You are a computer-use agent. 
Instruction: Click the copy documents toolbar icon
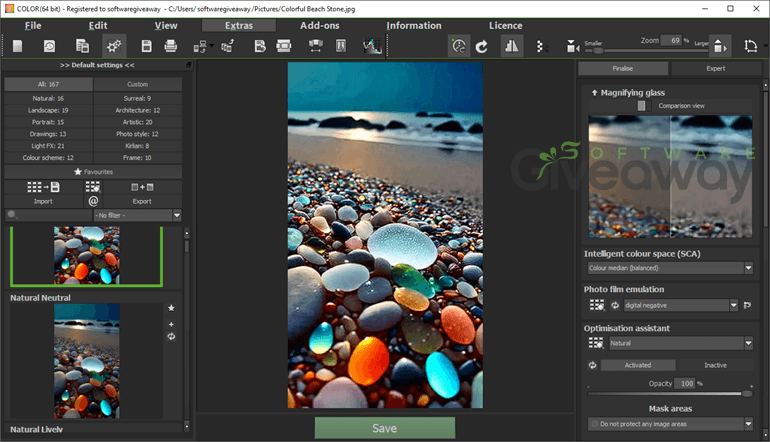pos(82,46)
